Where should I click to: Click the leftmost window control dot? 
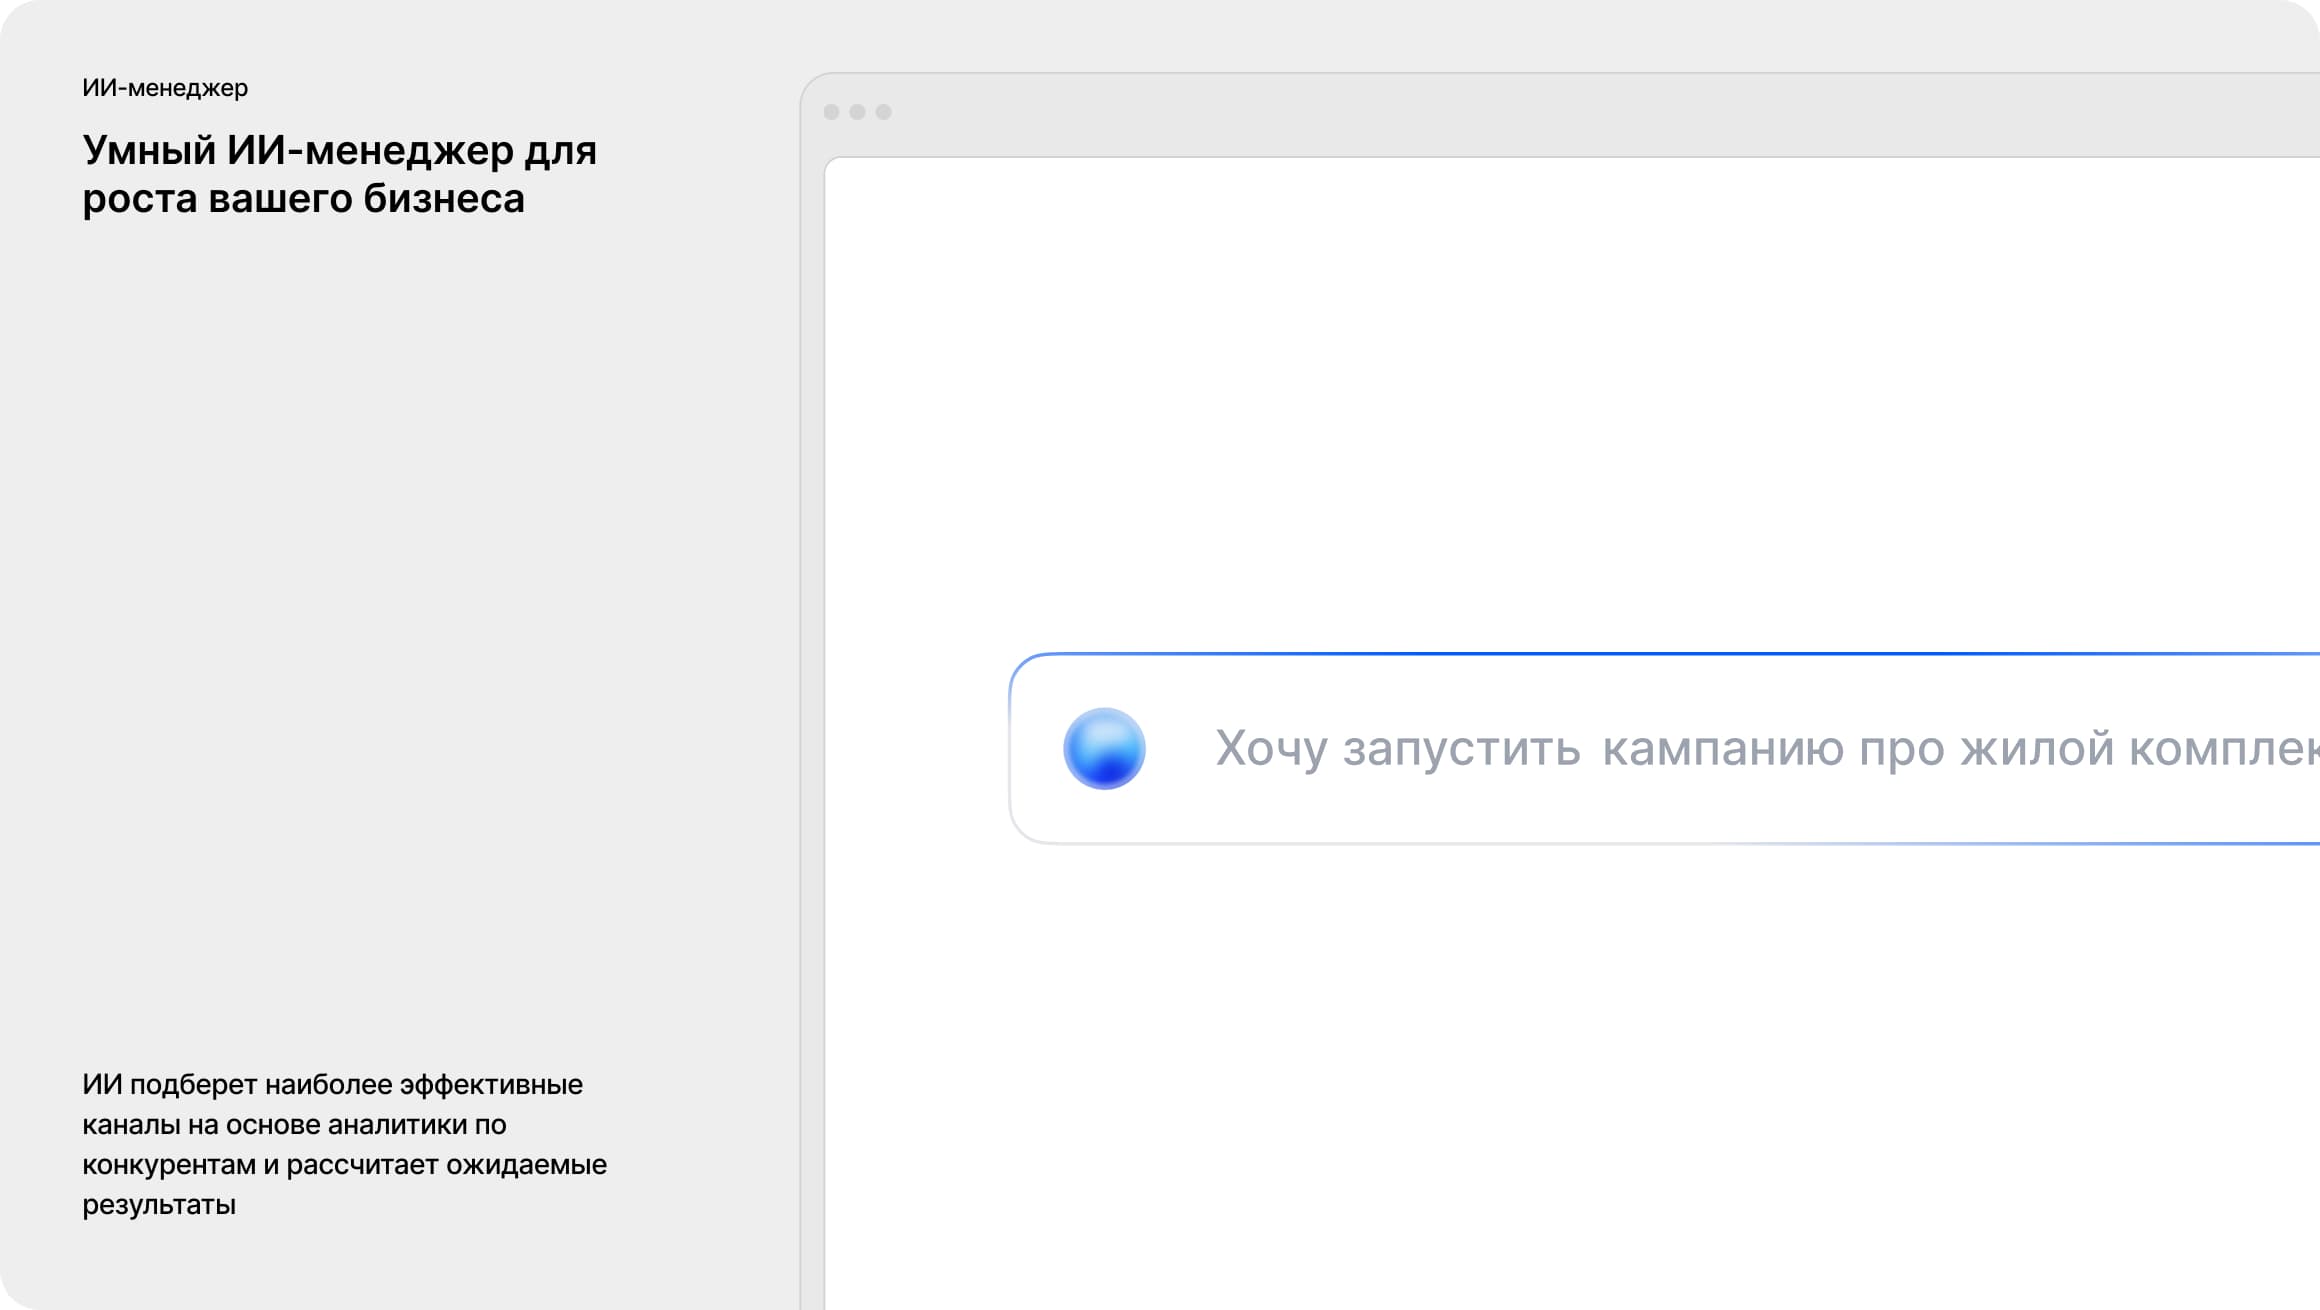pyautogui.click(x=832, y=111)
